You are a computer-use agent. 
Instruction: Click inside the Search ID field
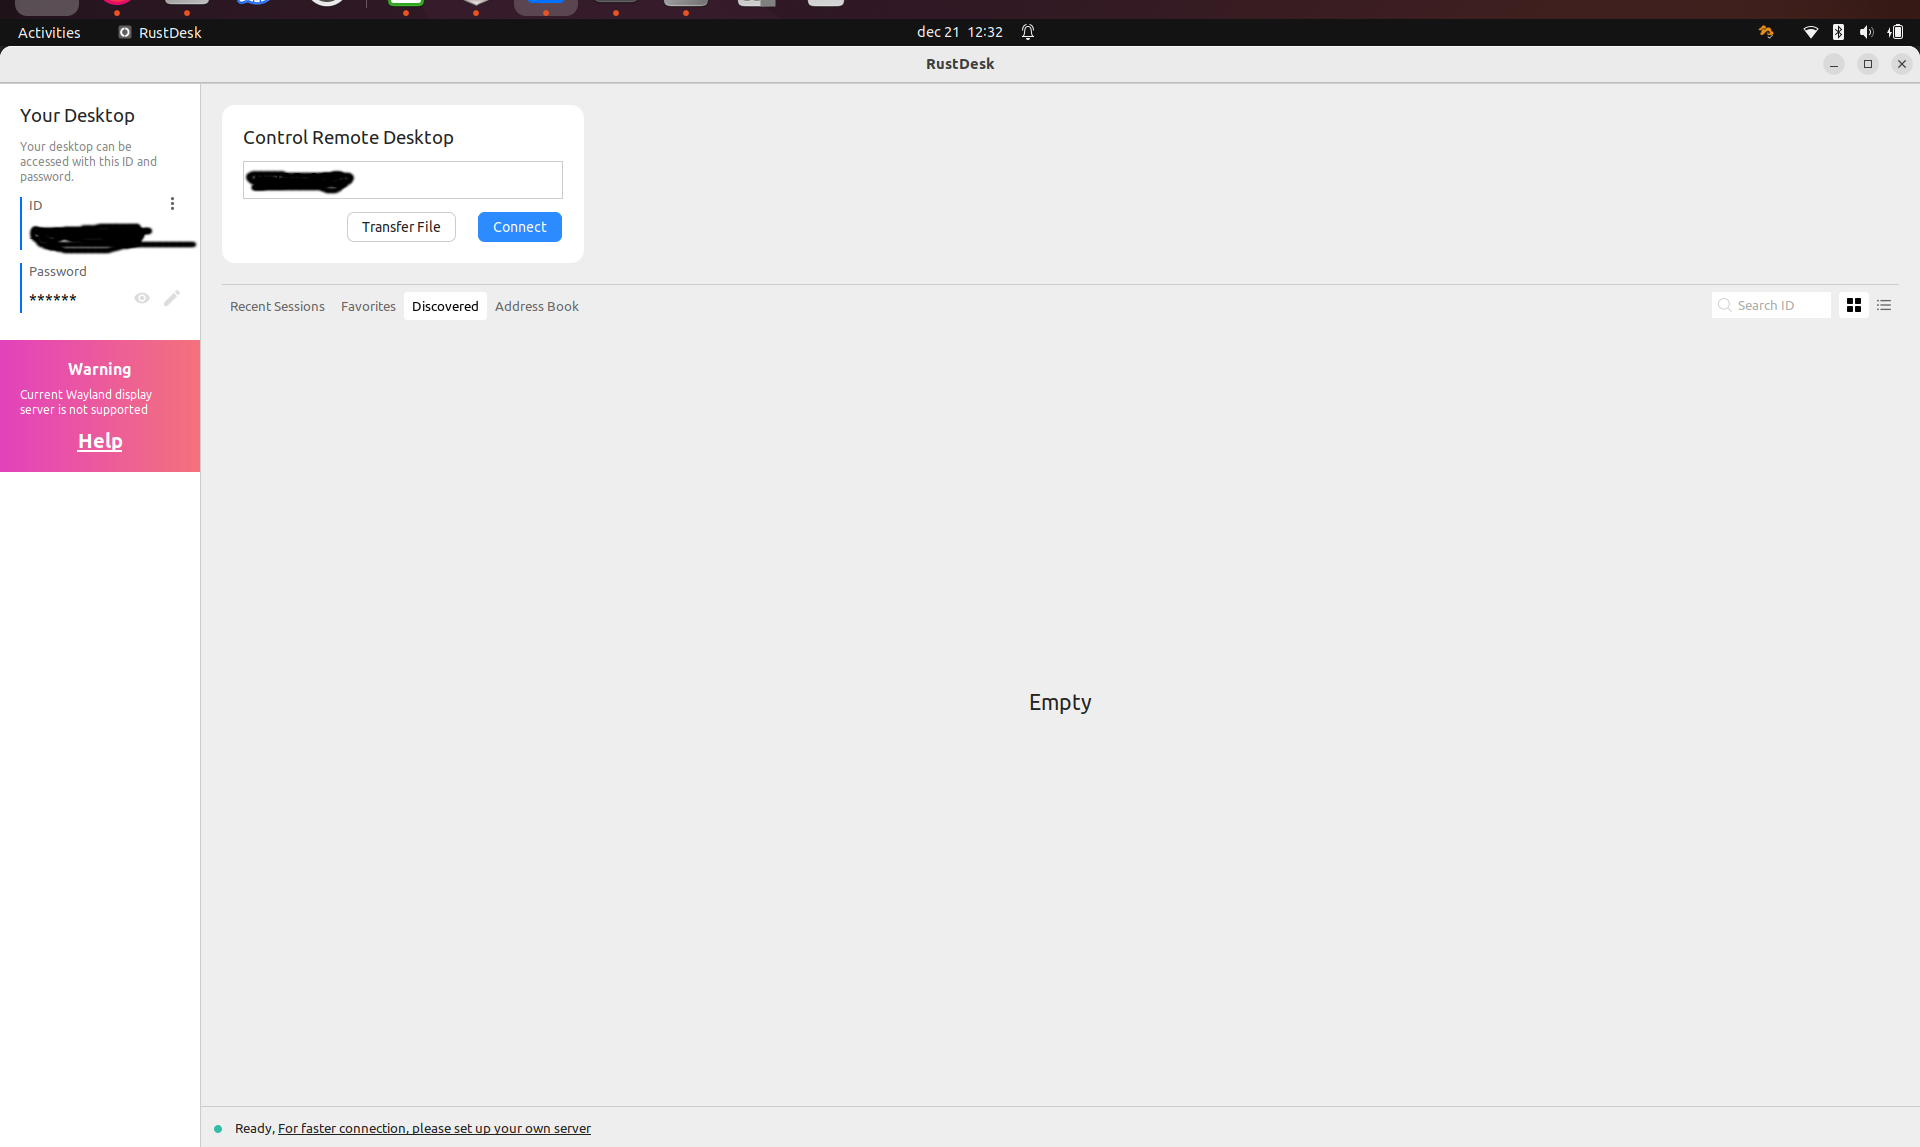click(1780, 305)
